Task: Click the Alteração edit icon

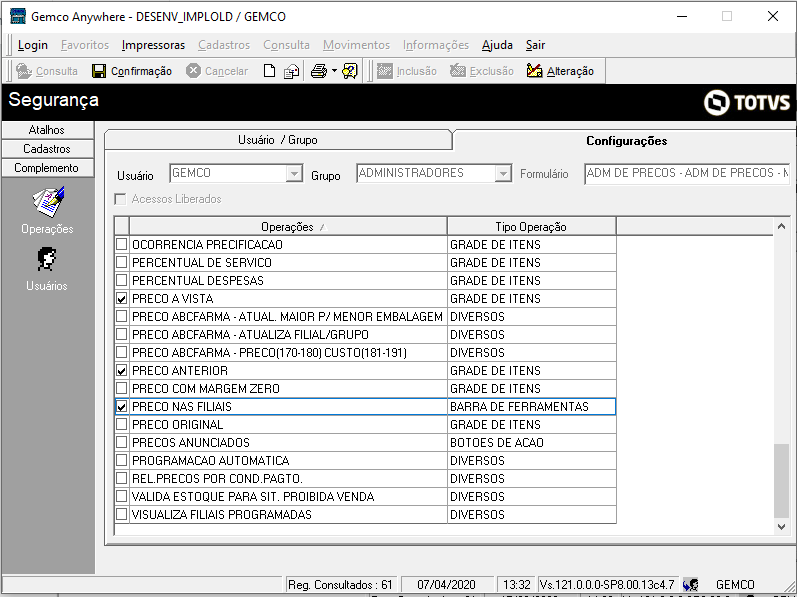Action: (x=534, y=71)
